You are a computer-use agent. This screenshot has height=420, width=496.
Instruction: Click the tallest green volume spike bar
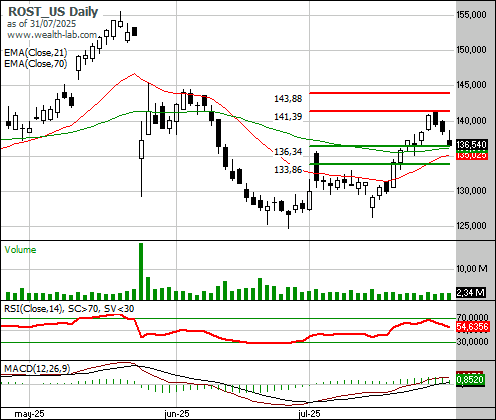coord(141,271)
